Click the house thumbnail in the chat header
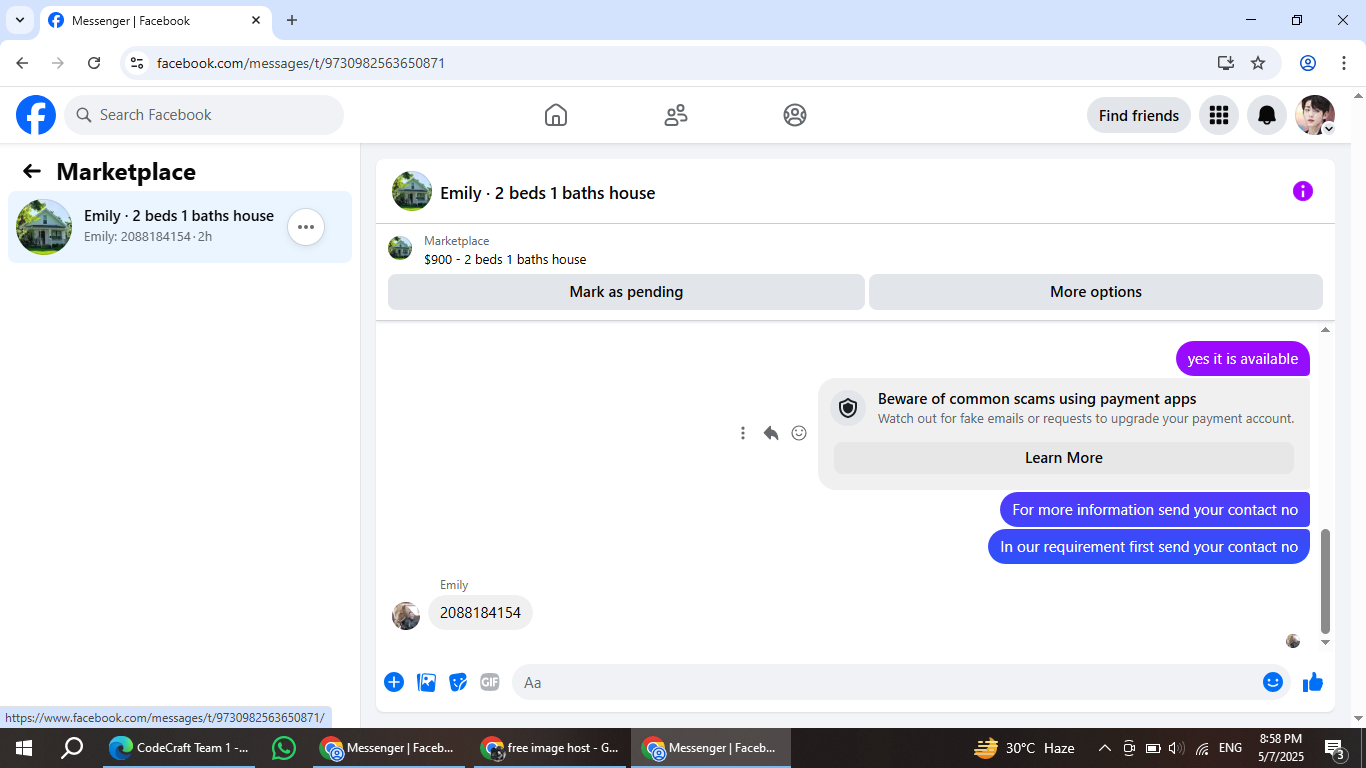The image size is (1366, 768). pos(412,191)
